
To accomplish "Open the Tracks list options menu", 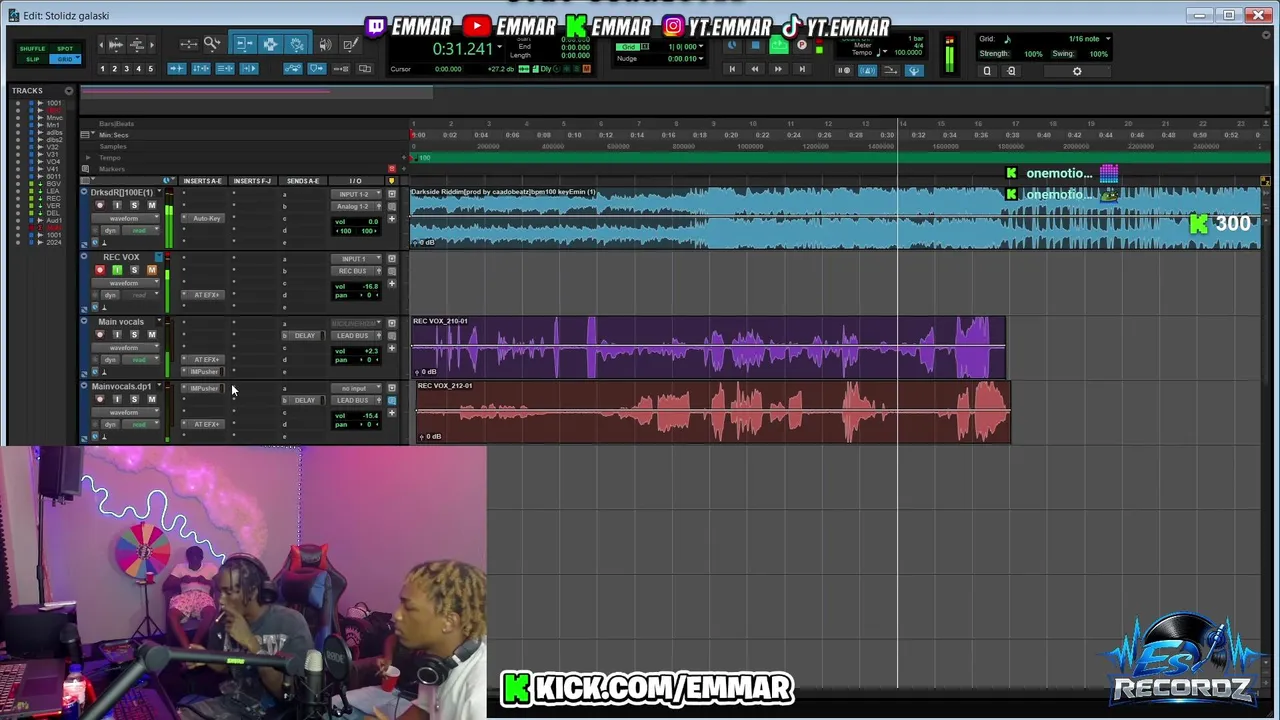I will pyautogui.click(x=69, y=91).
